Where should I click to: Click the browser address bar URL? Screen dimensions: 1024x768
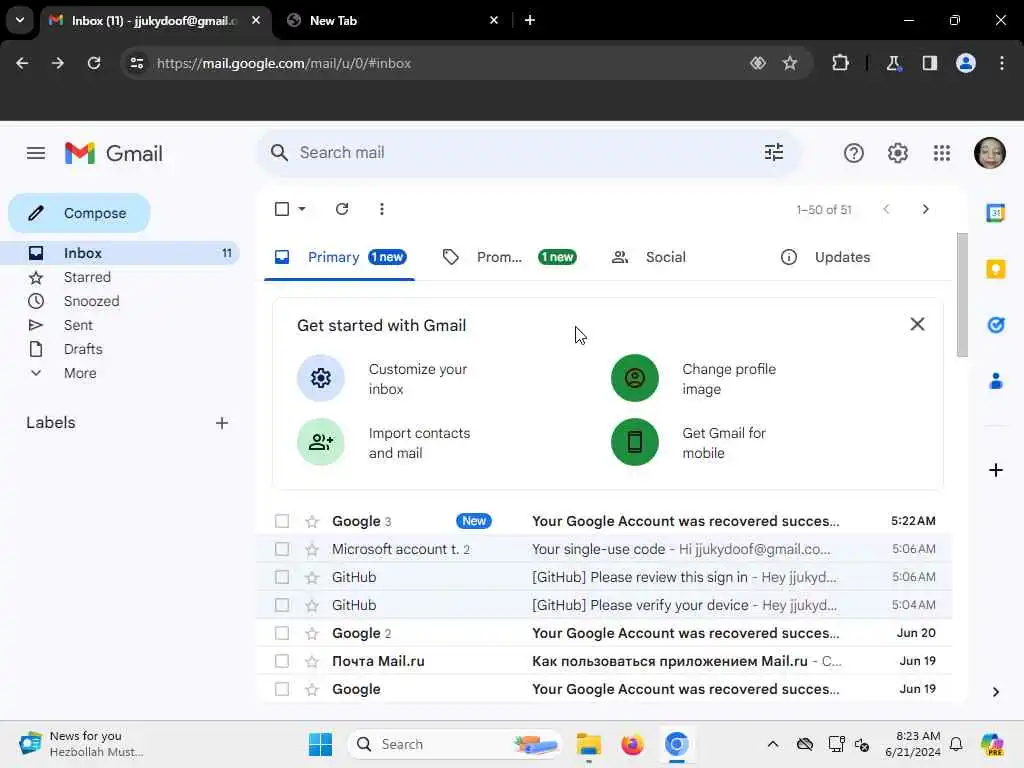point(283,63)
